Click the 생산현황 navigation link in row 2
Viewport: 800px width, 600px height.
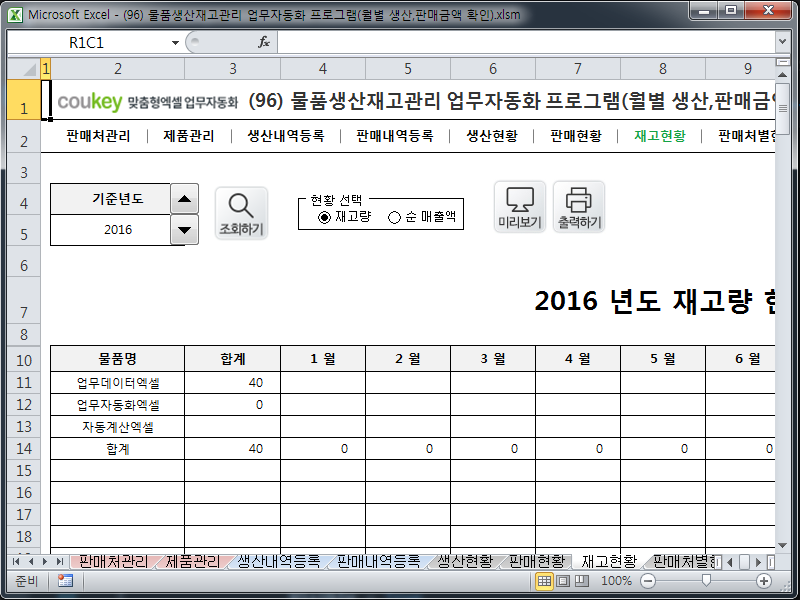click(492, 136)
